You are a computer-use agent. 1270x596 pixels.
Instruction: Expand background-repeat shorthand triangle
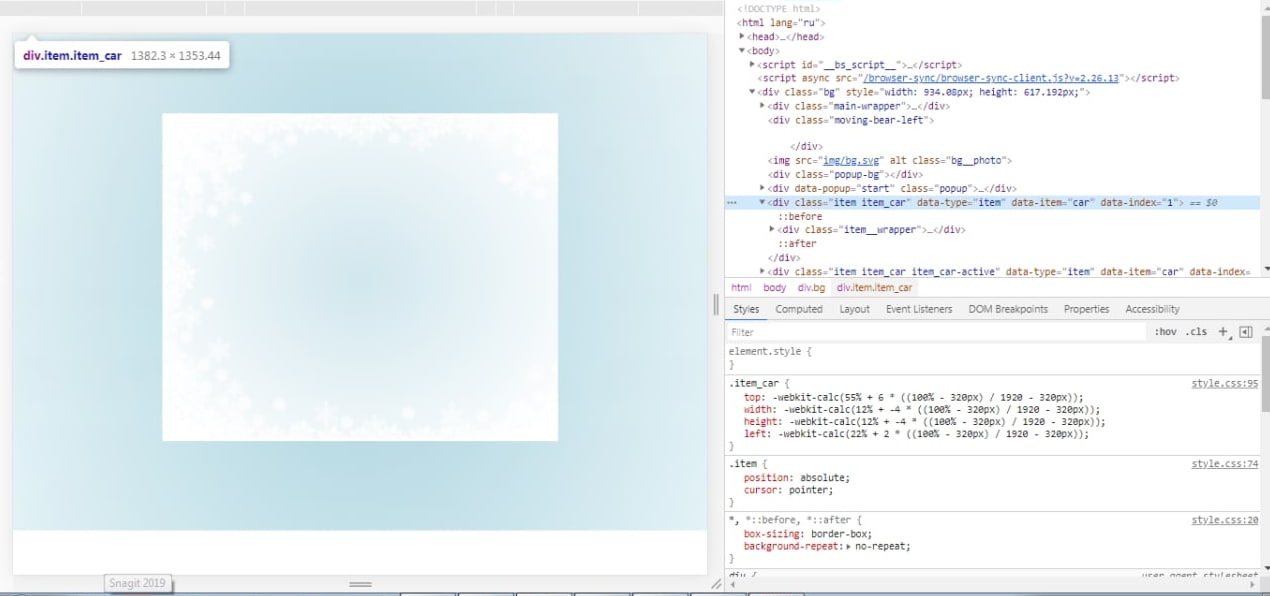pyautogui.click(x=849, y=547)
